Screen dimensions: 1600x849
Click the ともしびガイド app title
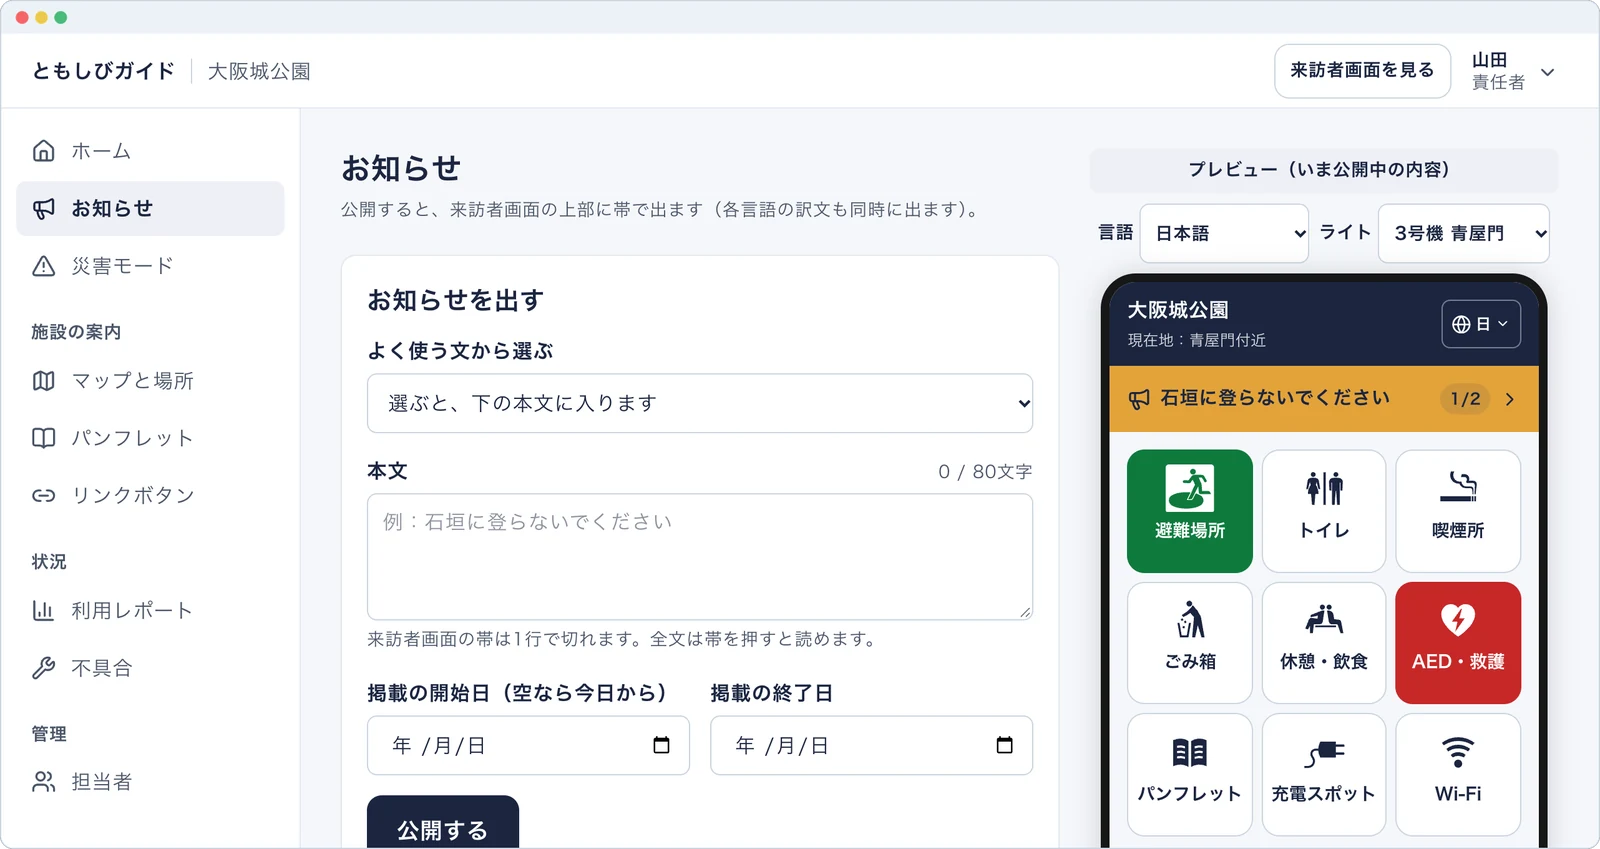[103, 71]
